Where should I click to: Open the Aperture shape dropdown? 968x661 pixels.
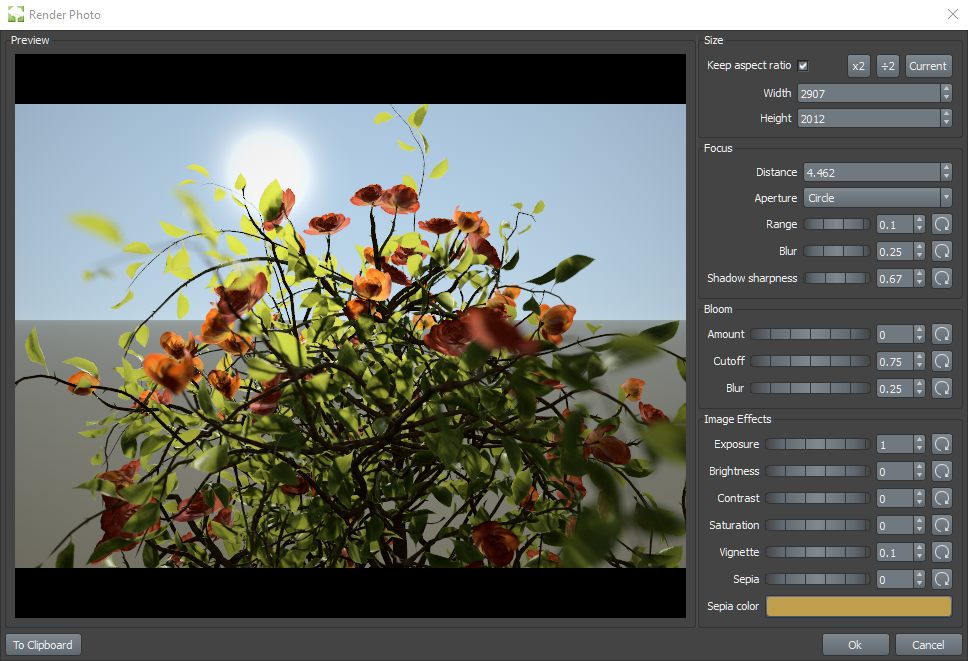coord(877,198)
